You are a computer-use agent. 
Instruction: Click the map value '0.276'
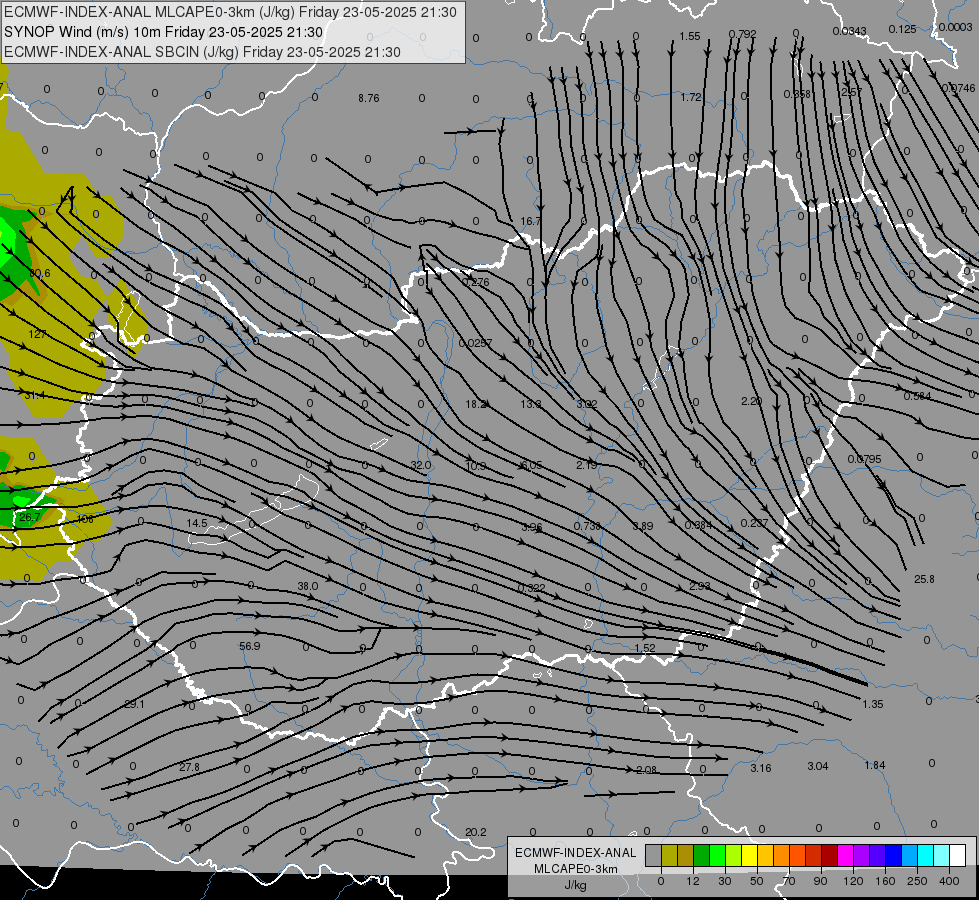475,282
